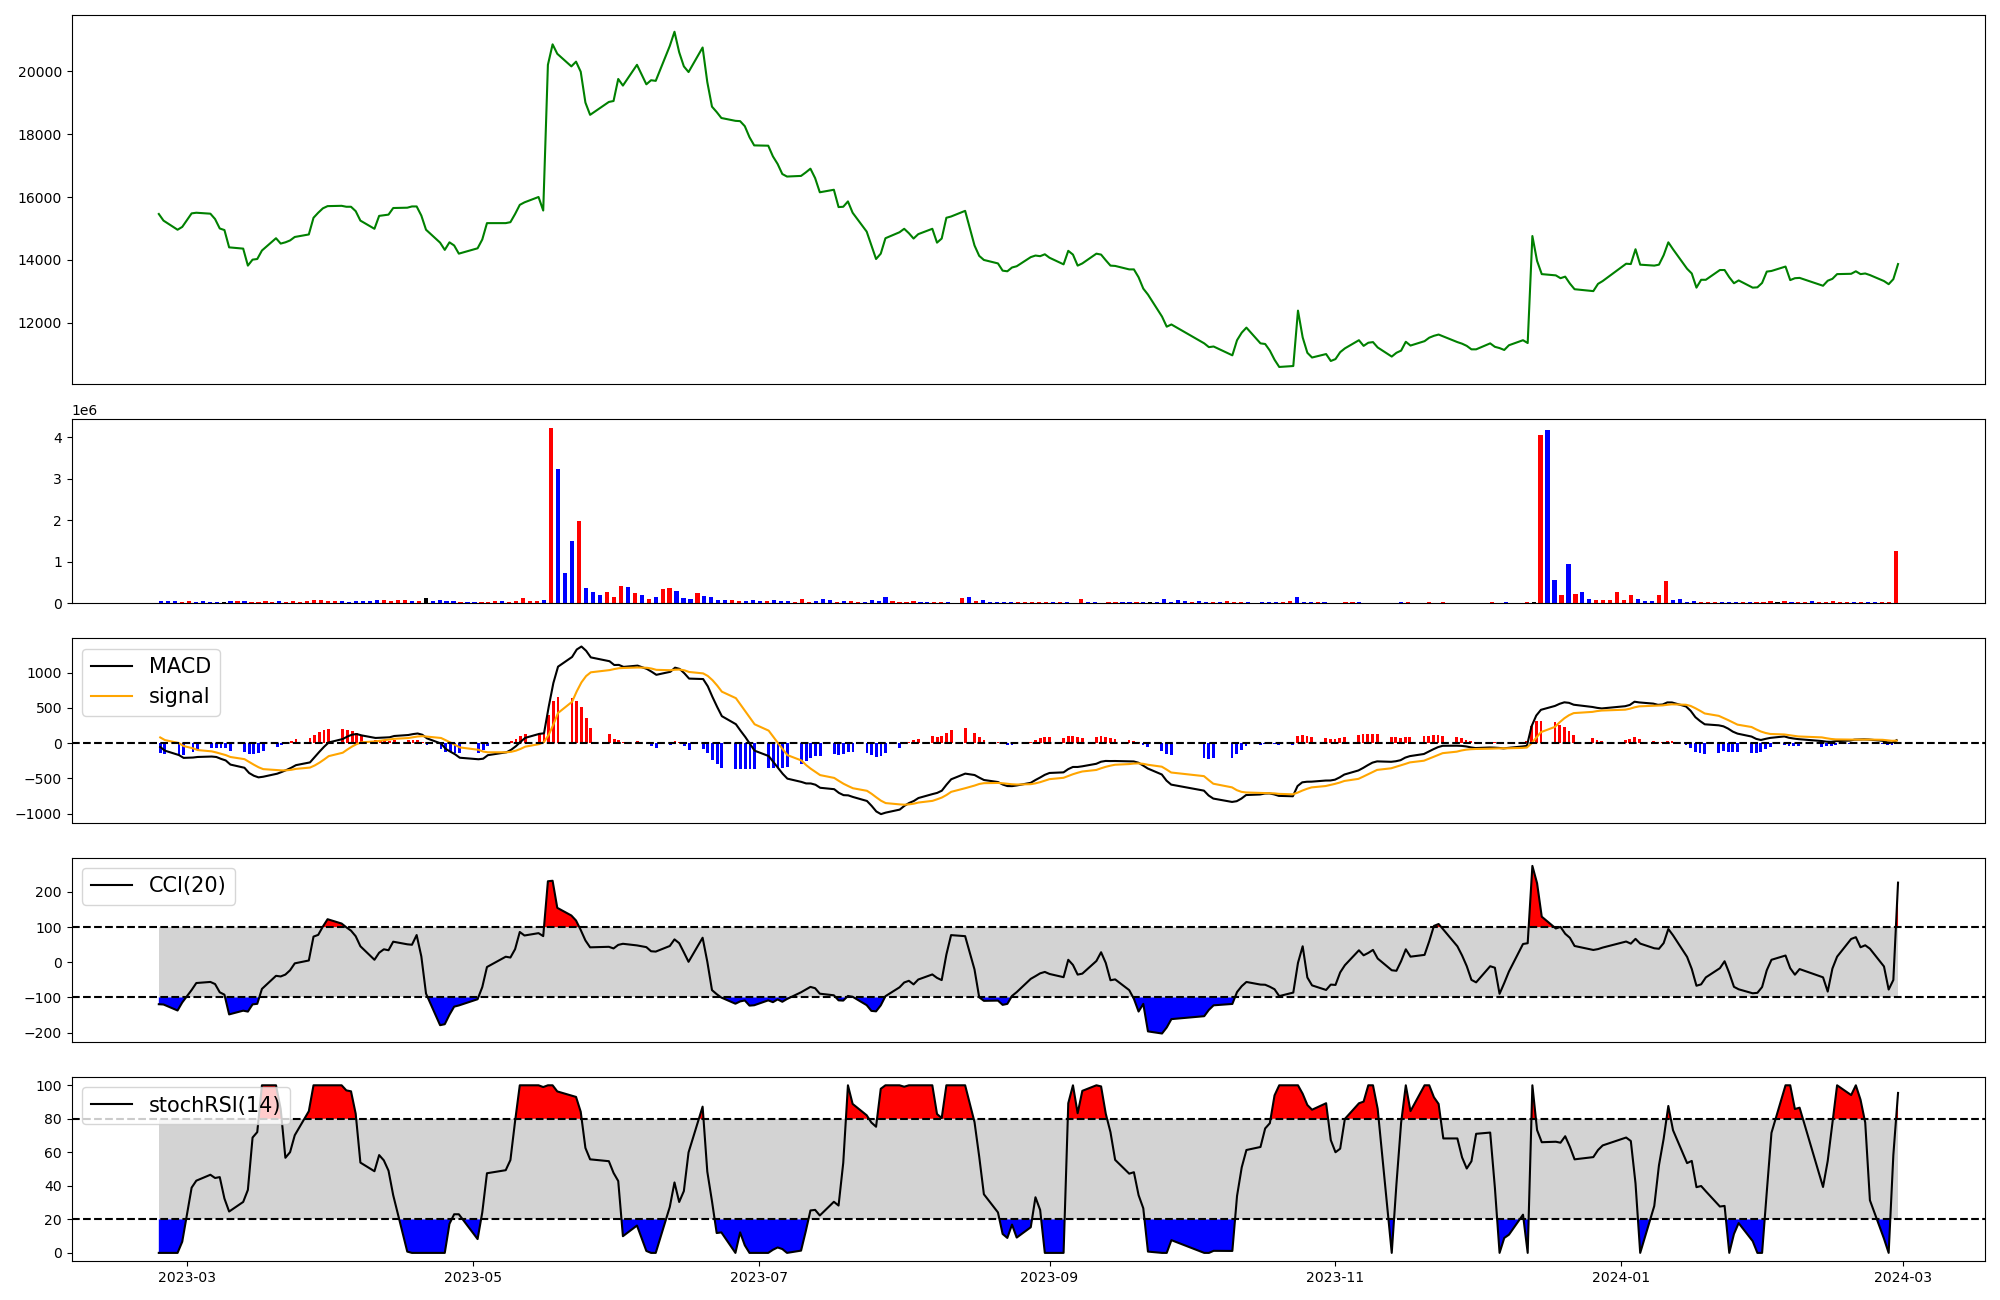Click the 12000 price axis tick label
Image resolution: width=2000 pixels, height=1300 pixels.
(x=40, y=323)
